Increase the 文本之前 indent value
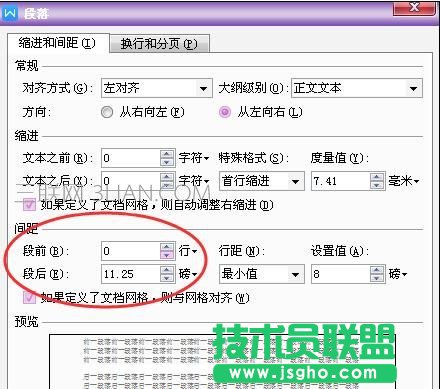440x389 pixels. click(x=167, y=154)
